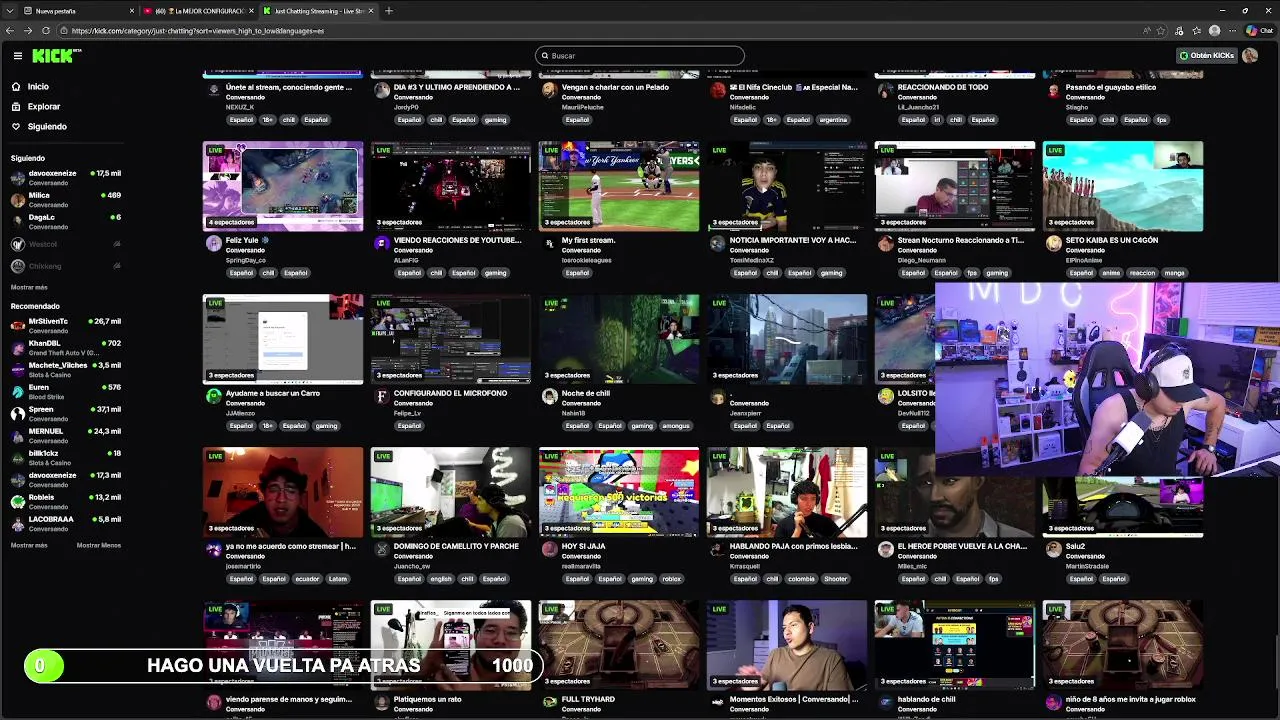
Task: Open Euren recommended channel
Action: [x=65, y=391]
